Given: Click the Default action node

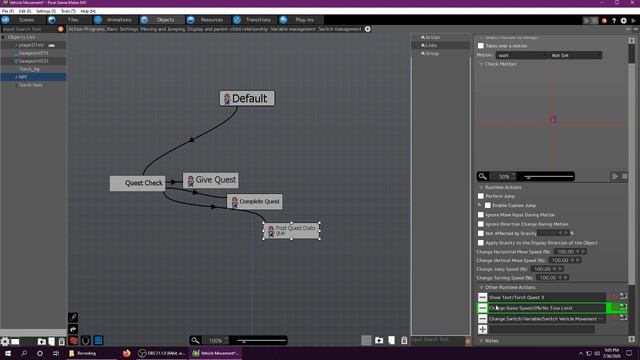Looking at the screenshot, I should point(247,98).
